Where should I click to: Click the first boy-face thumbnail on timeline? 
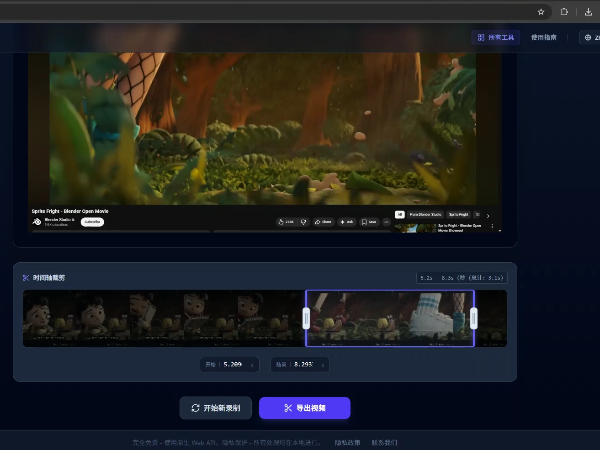point(49,318)
